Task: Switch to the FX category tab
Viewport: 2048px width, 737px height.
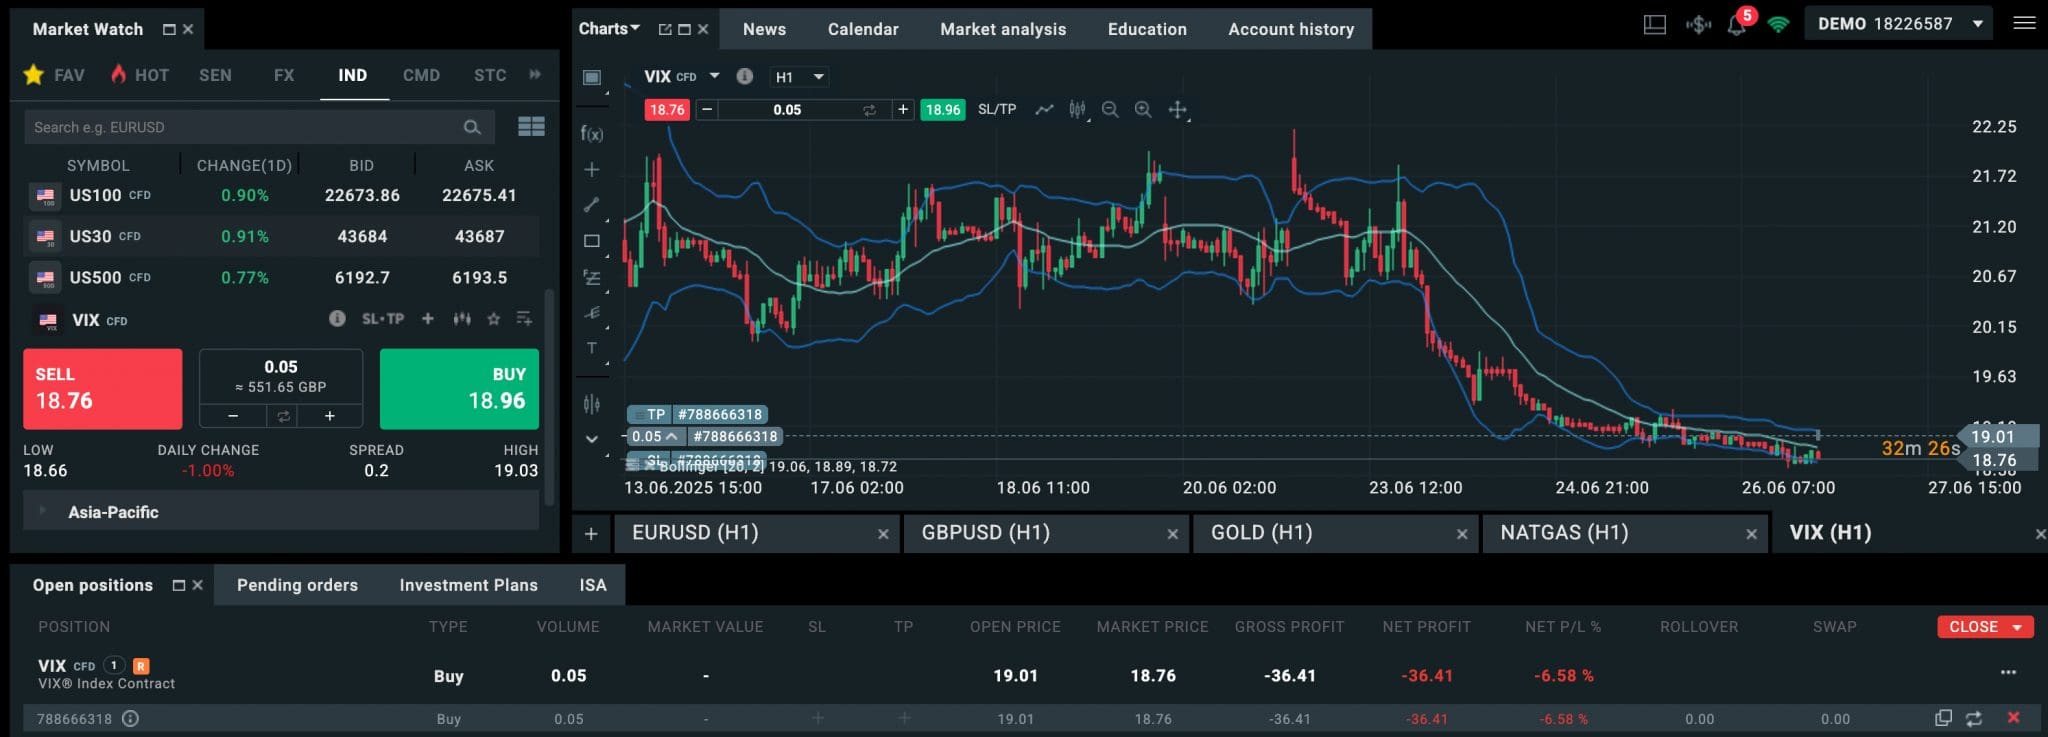Action: pos(284,75)
